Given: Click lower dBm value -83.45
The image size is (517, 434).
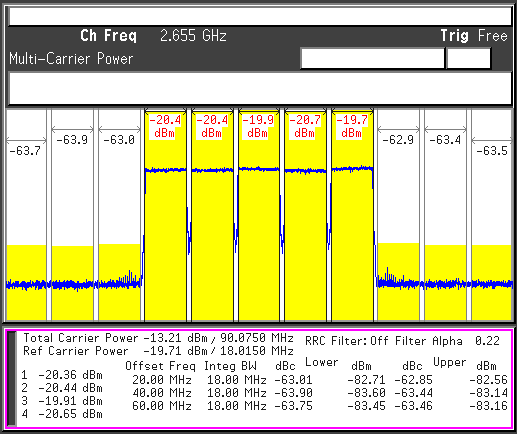Looking at the screenshot, I should coord(366,406).
